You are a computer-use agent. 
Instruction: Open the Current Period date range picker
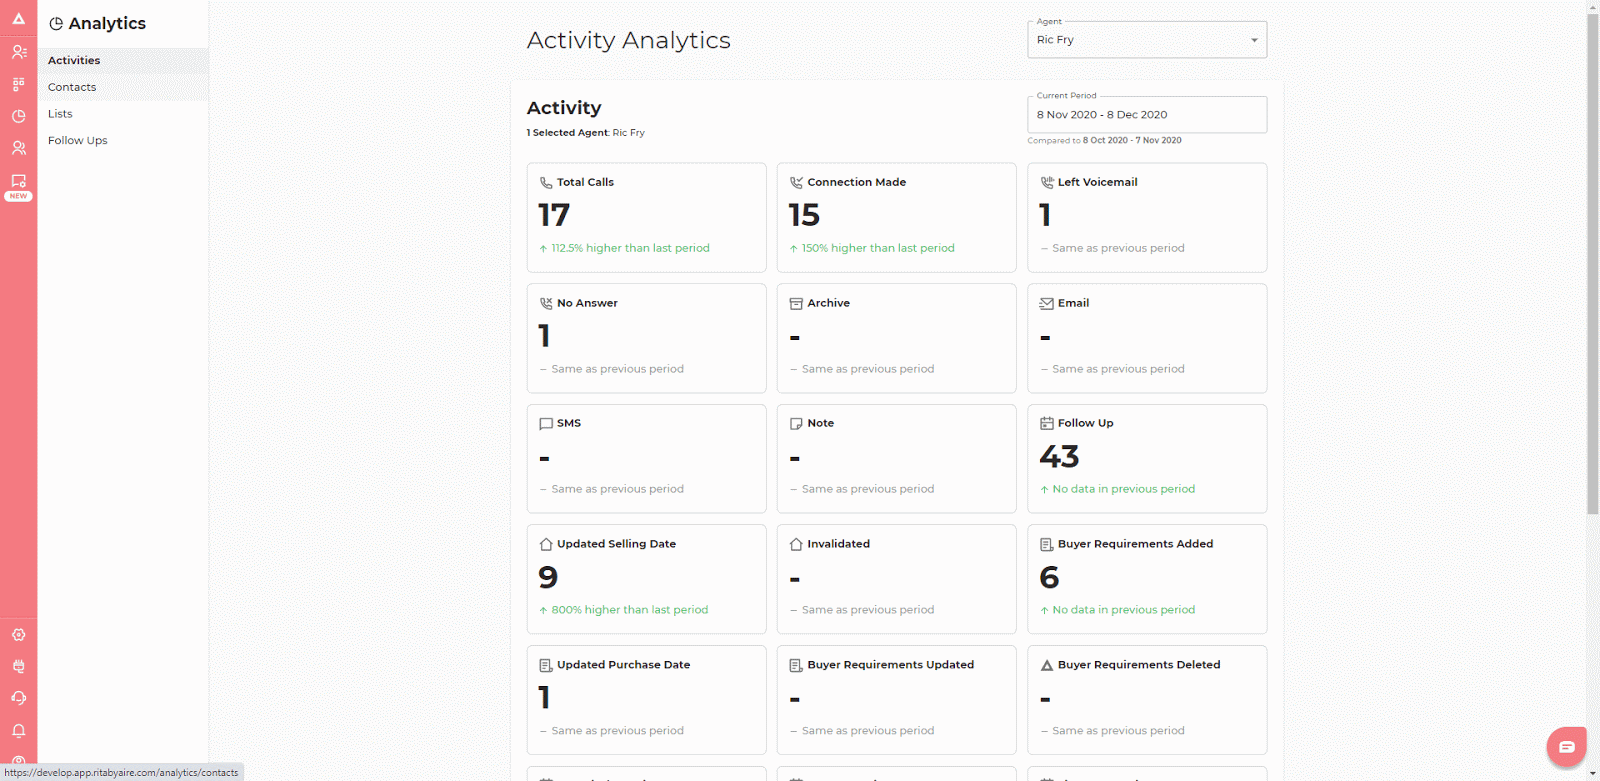(x=1147, y=114)
